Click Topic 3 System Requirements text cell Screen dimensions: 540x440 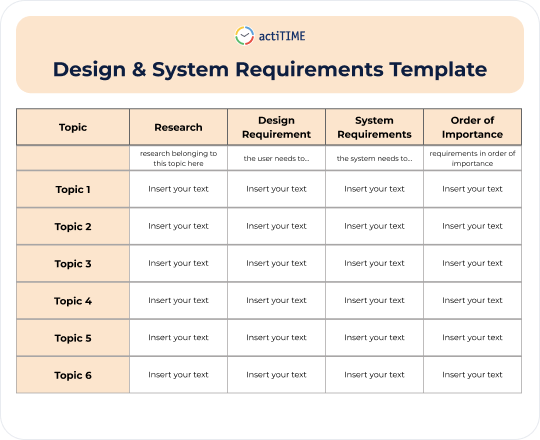coord(374,263)
